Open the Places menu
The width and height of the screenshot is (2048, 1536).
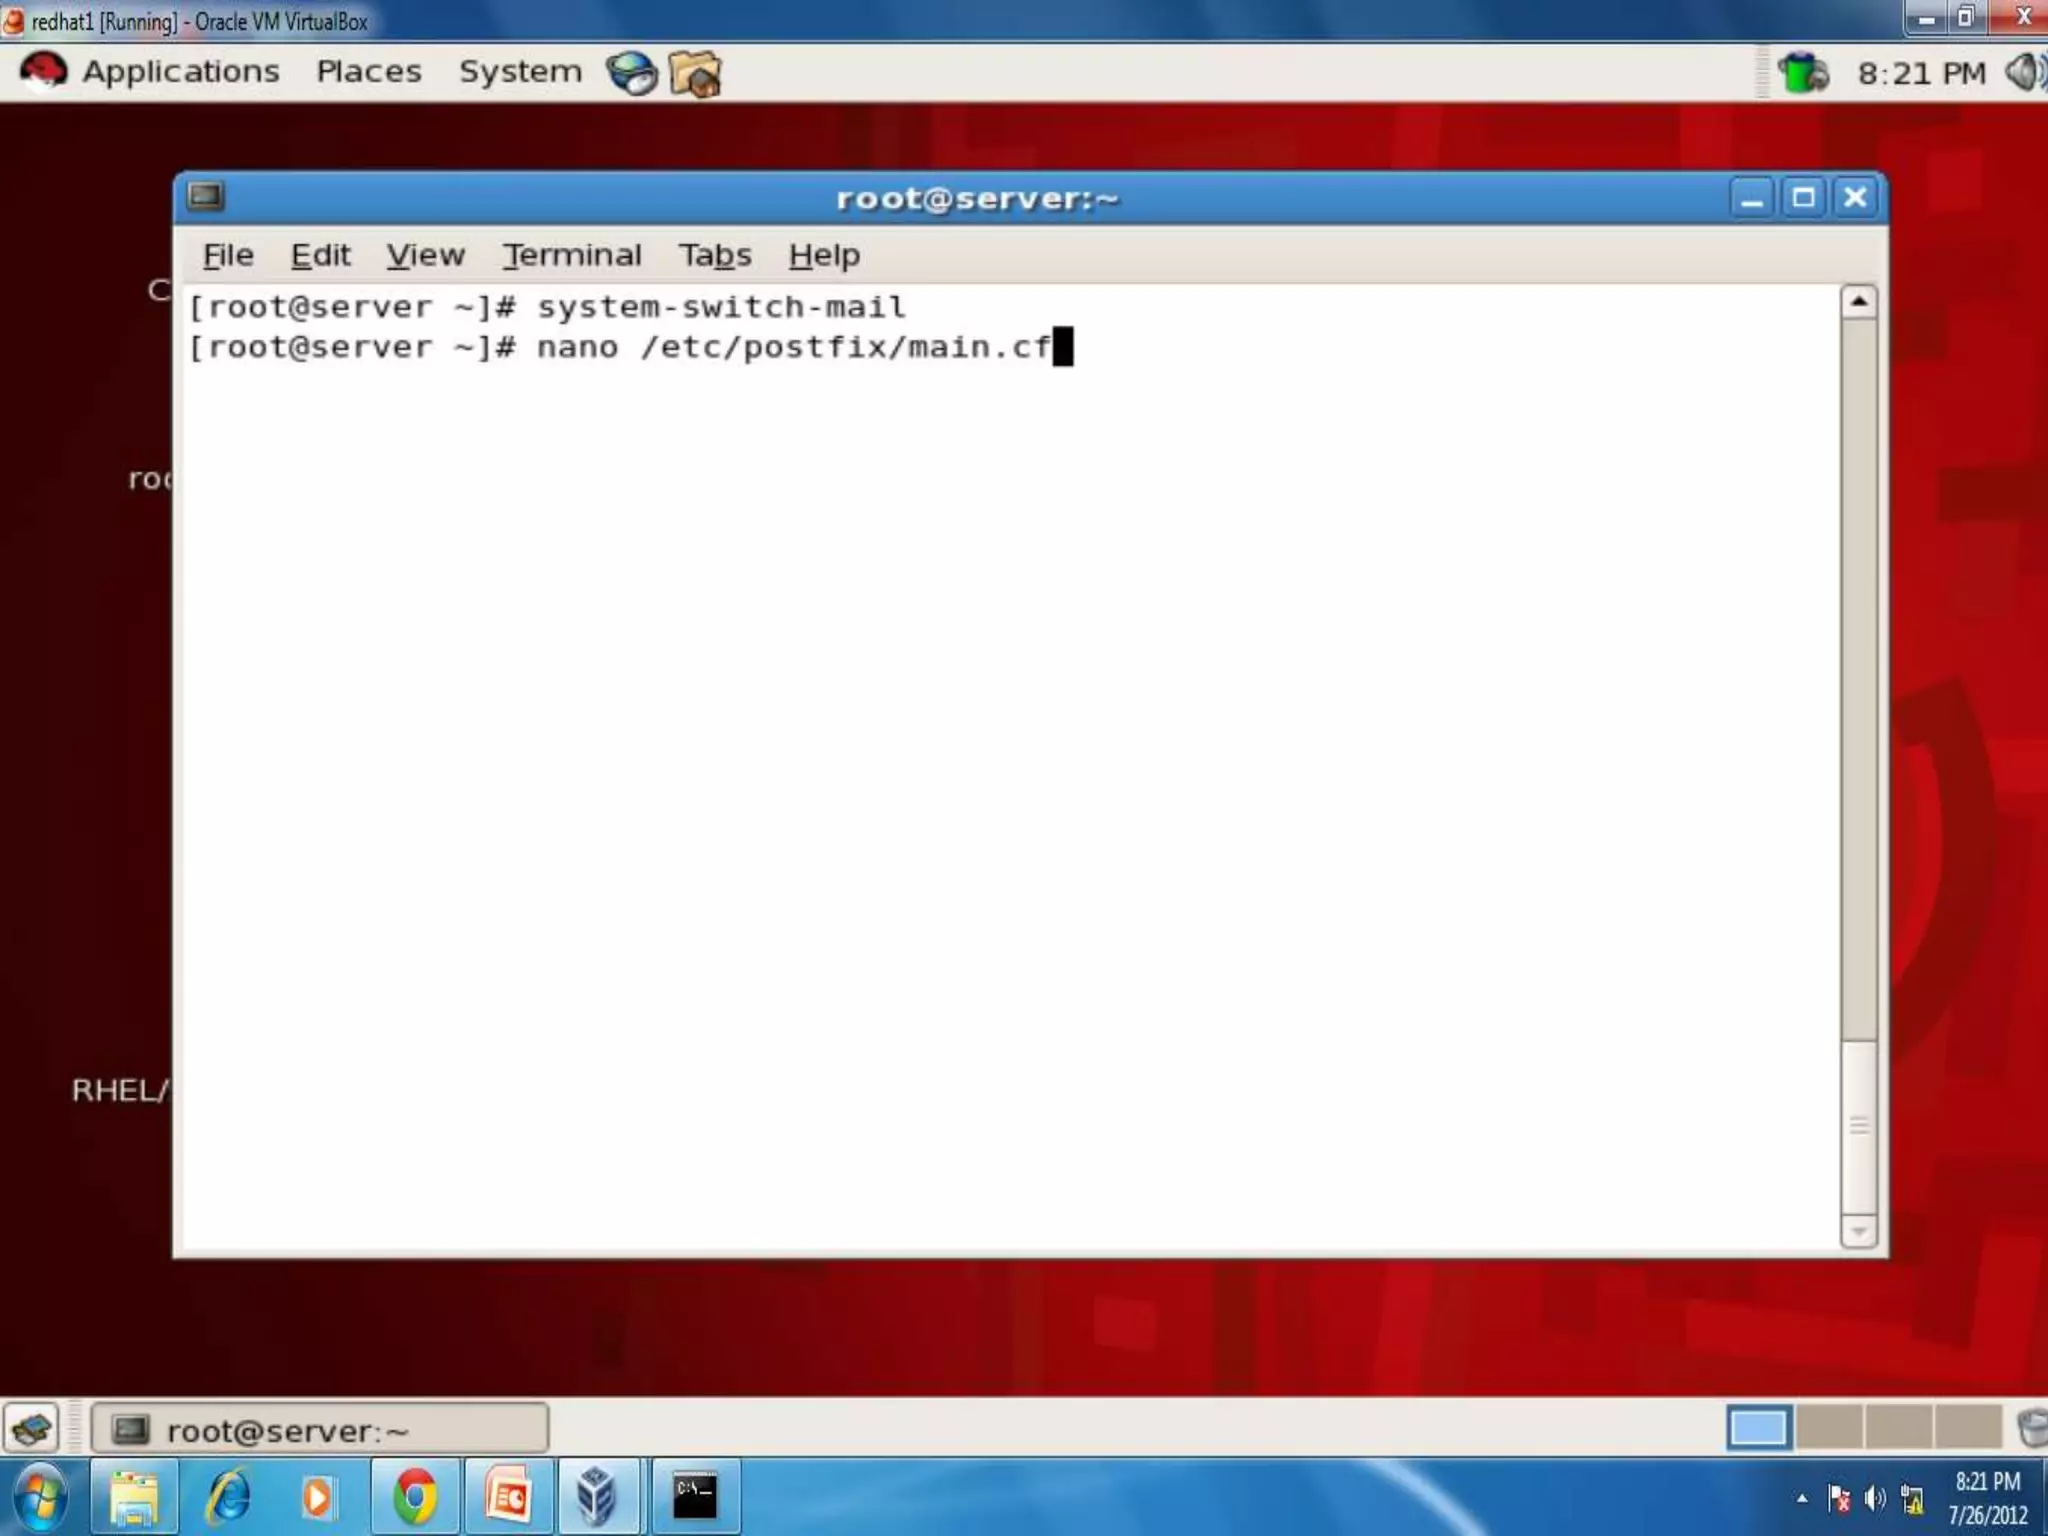[x=368, y=72]
